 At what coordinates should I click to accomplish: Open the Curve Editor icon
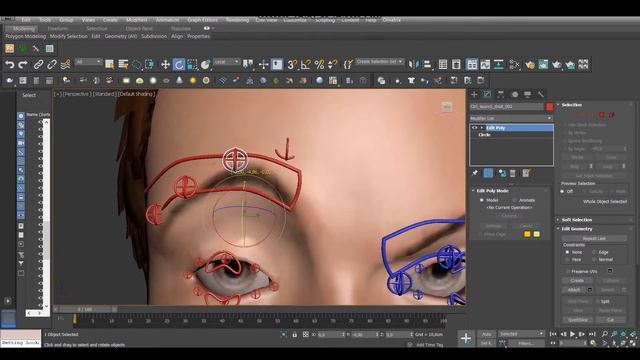point(485,64)
